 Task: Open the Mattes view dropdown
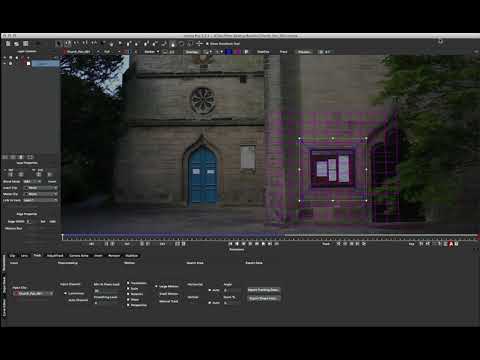(152, 52)
